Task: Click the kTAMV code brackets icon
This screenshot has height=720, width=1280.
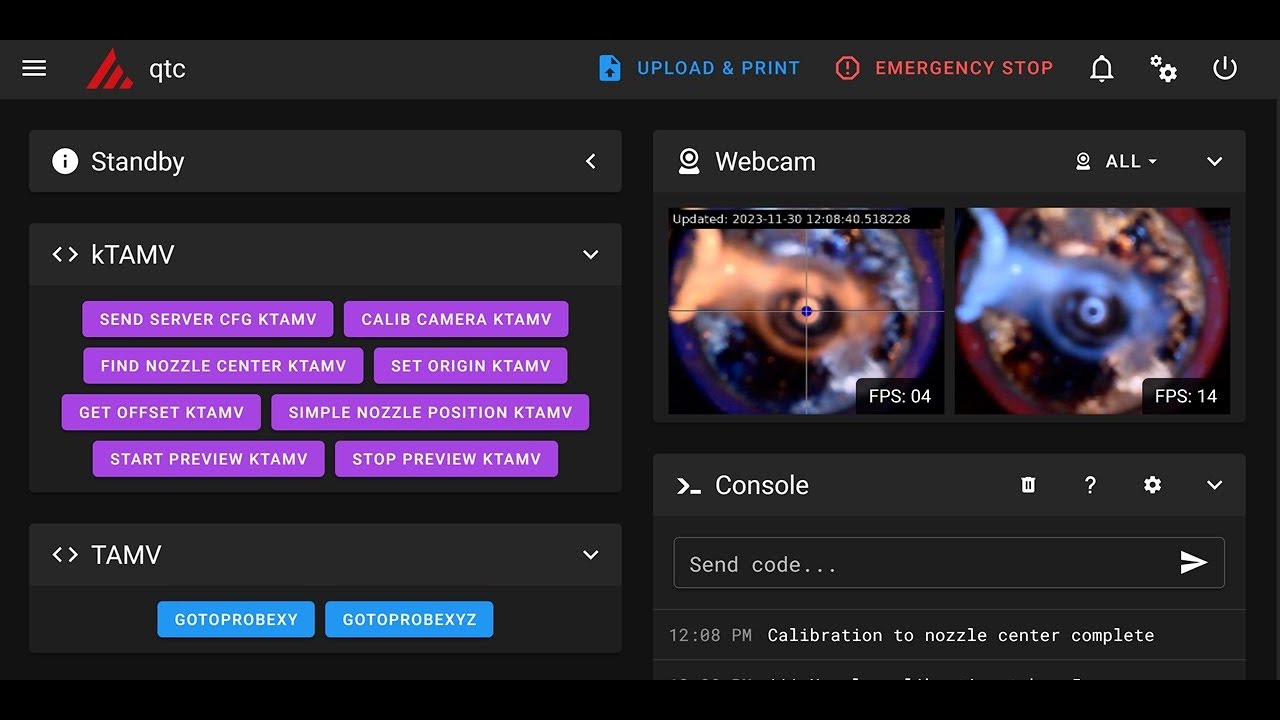Action: pyautogui.click(x=65, y=254)
